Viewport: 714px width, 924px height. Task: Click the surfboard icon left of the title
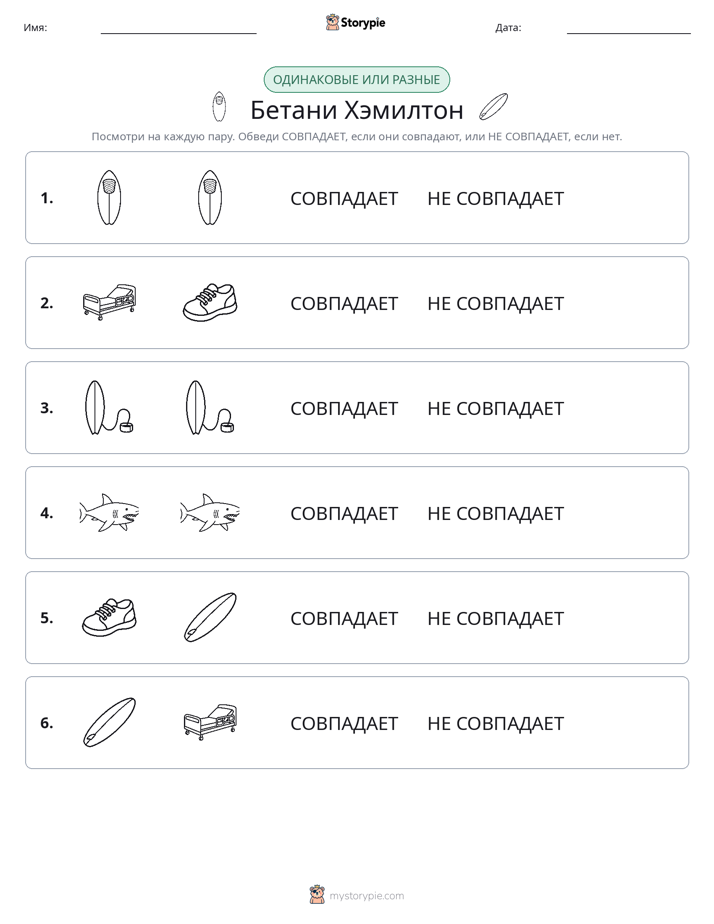(219, 107)
